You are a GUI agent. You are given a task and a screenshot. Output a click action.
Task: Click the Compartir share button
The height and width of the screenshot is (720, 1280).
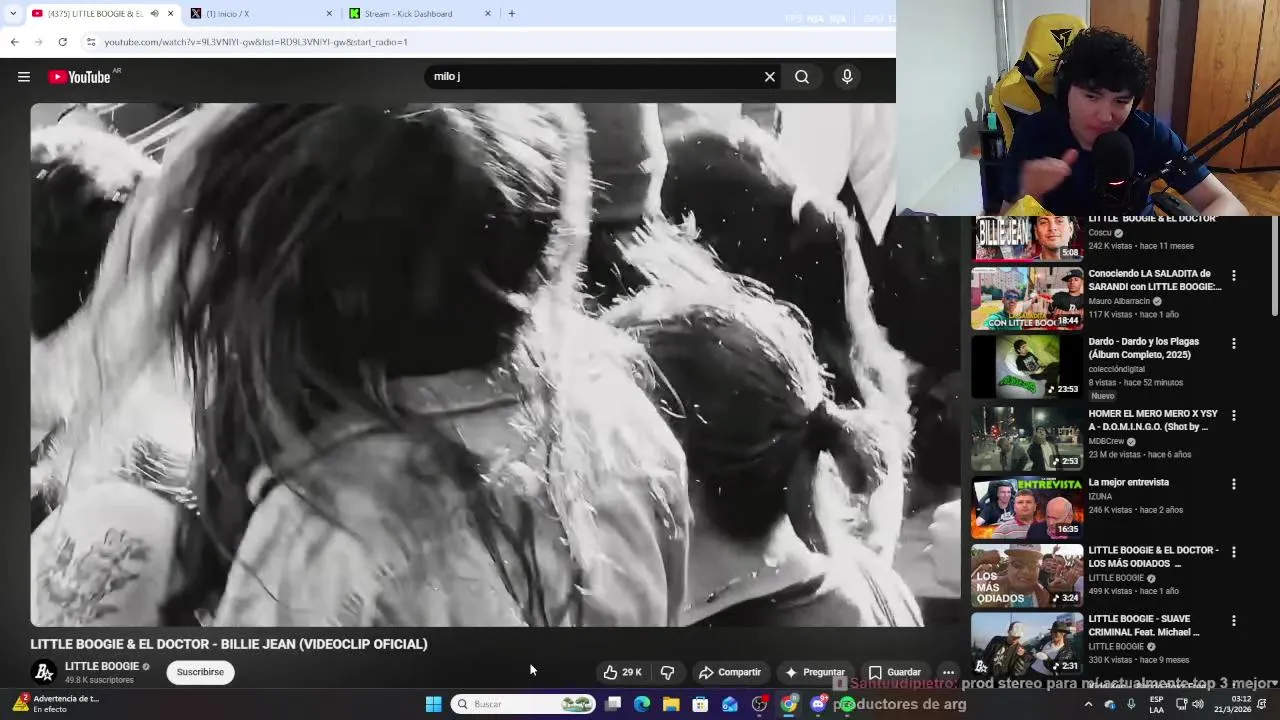click(730, 672)
